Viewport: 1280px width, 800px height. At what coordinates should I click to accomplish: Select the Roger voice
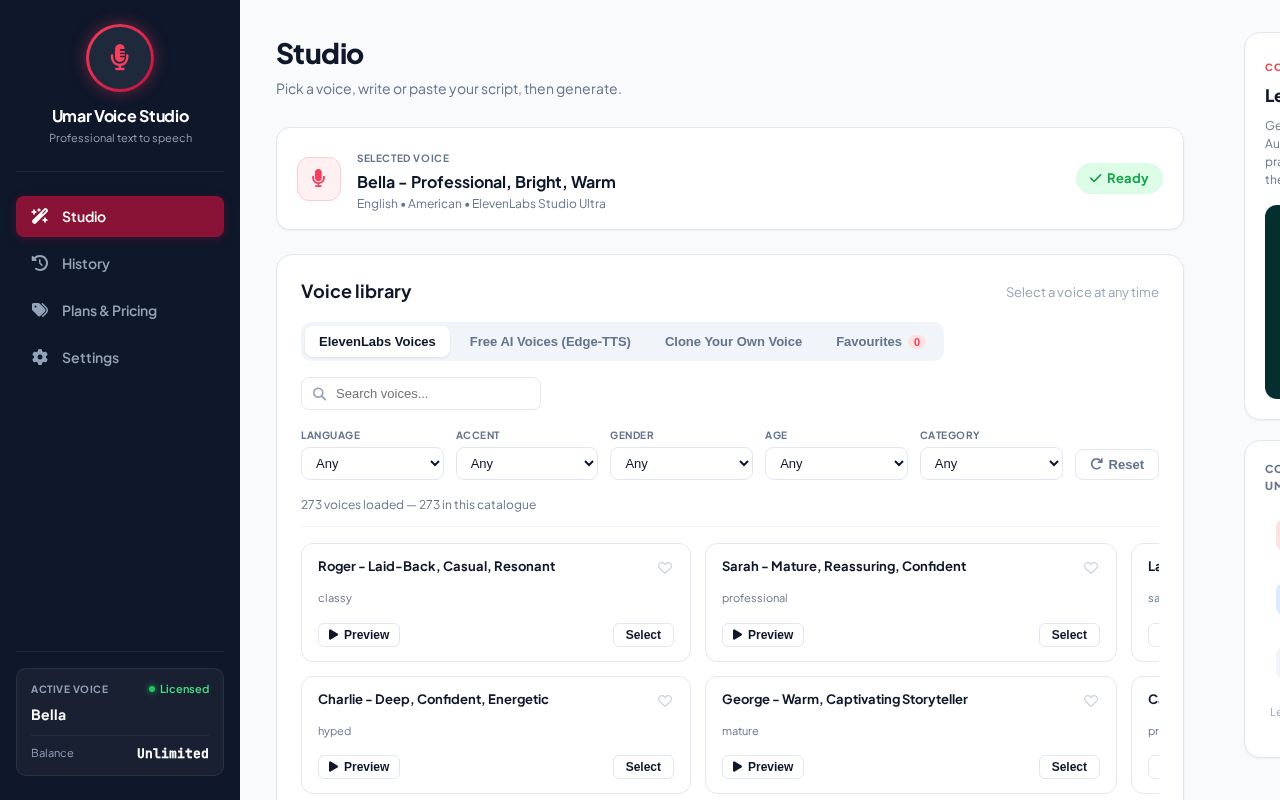[x=643, y=635]
